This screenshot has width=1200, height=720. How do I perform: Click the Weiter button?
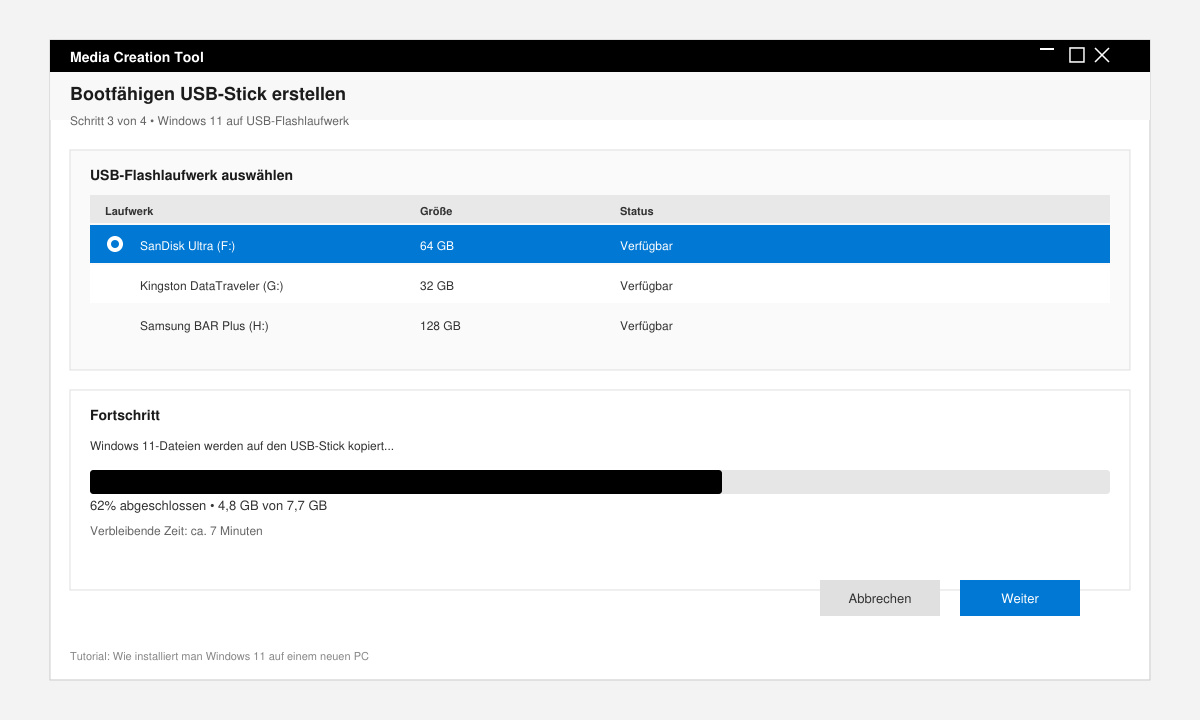(x=1019, y=598)
